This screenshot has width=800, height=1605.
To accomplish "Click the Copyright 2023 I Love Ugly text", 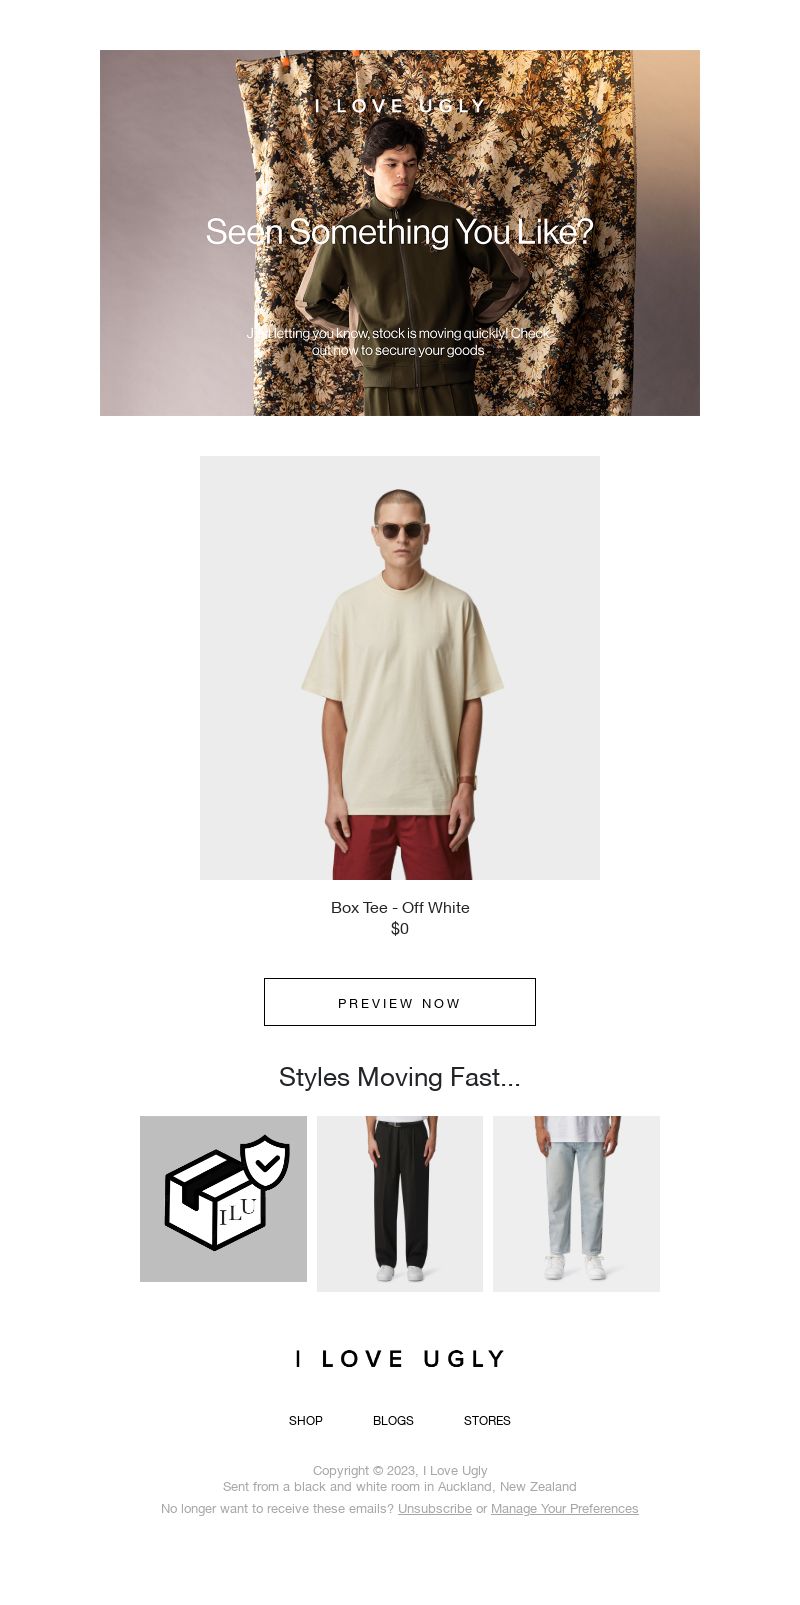I will pos(400,1471).
